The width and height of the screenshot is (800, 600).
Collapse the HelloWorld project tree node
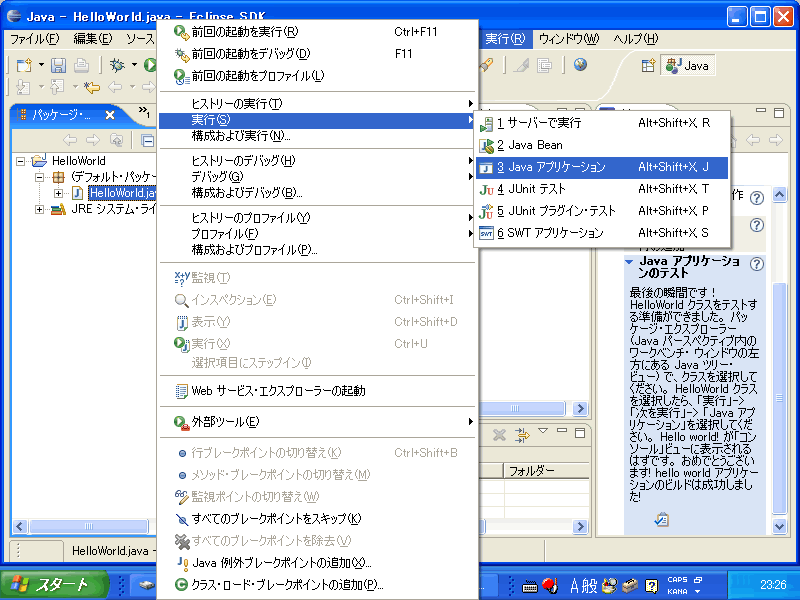click(x=22, y=161)
